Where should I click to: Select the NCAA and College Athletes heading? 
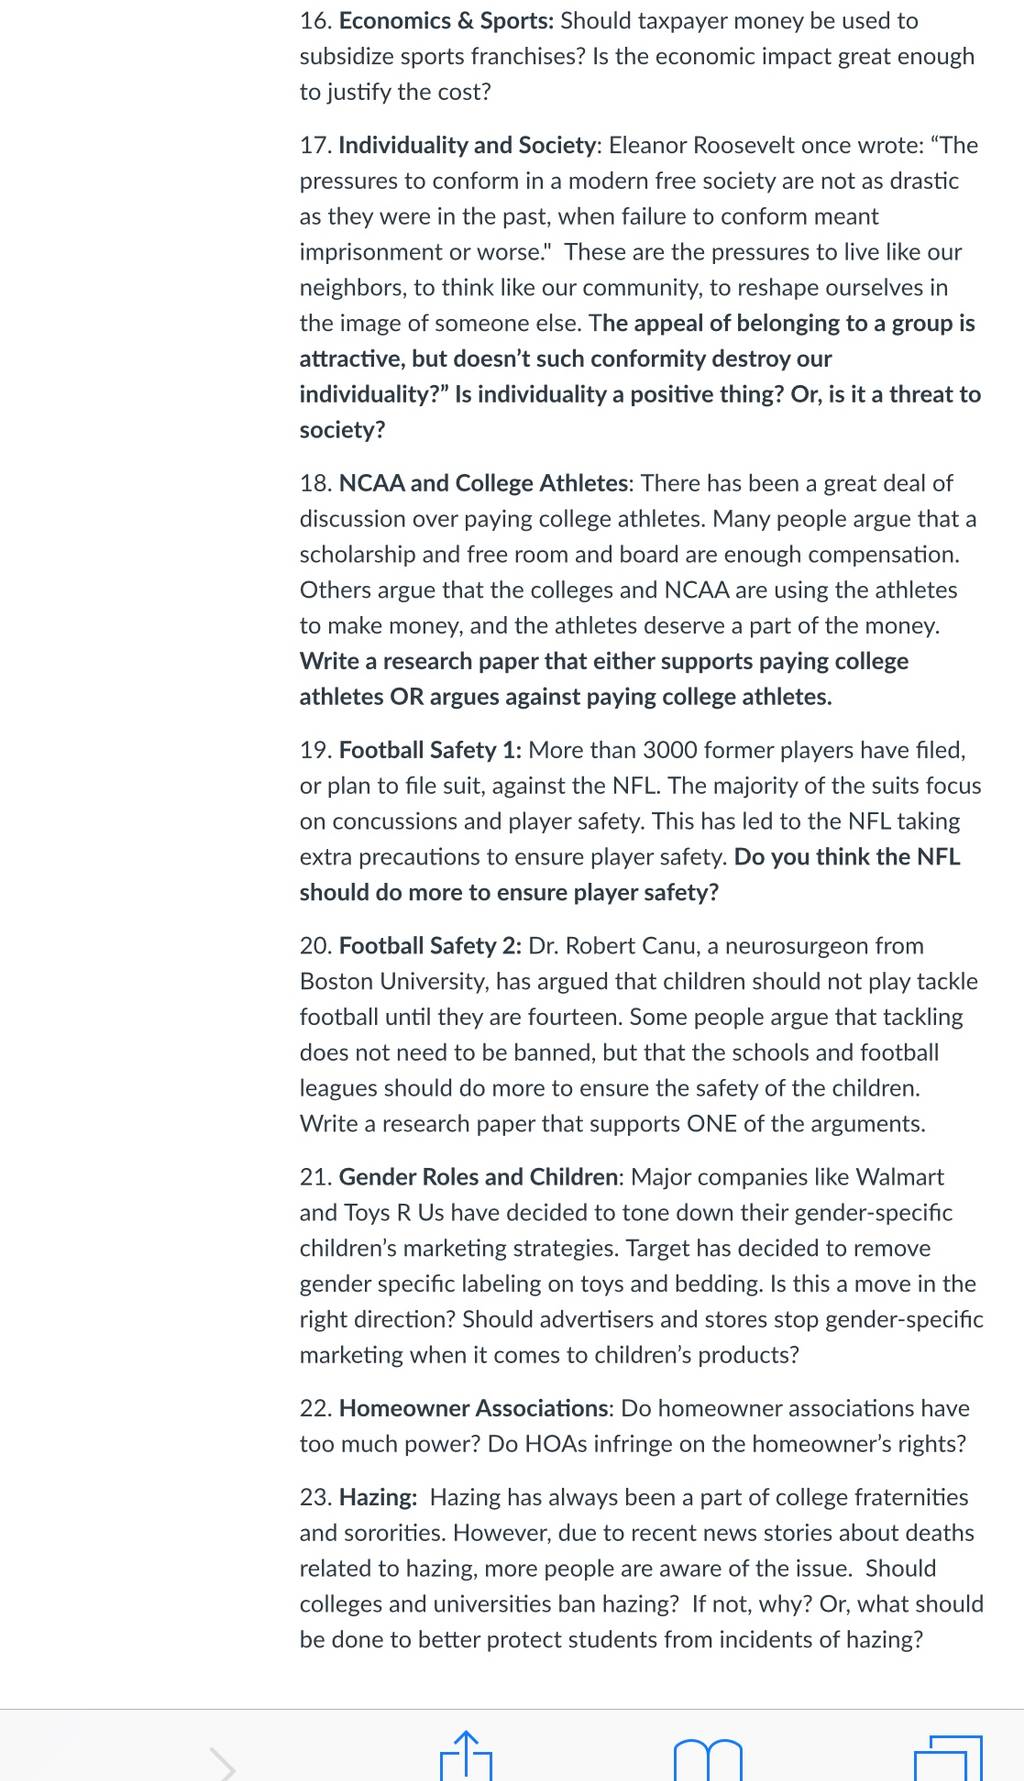[484, 484]
